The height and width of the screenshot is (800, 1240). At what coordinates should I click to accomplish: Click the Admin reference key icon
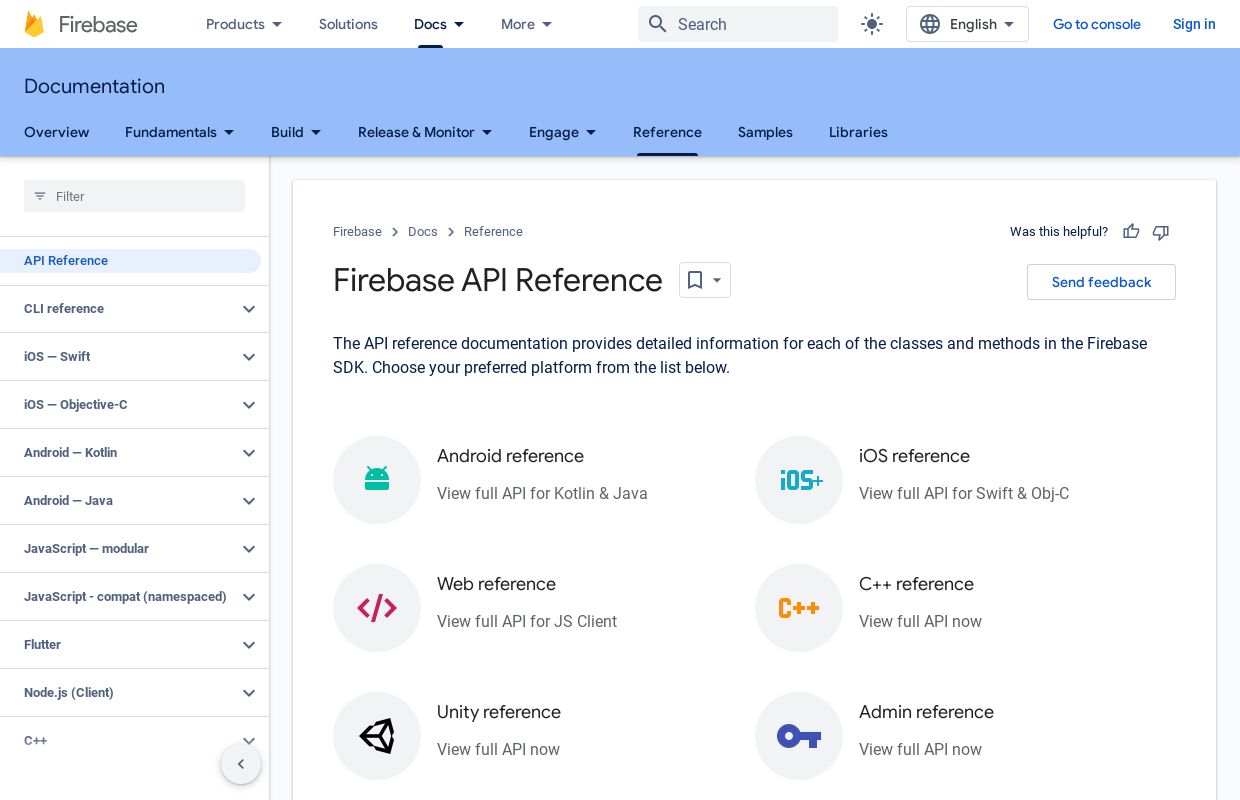point(799,736)
